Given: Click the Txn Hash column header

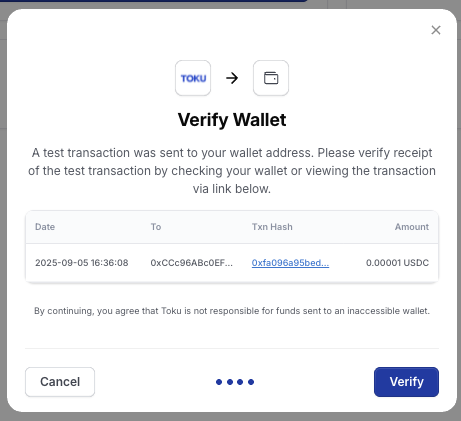Looking at the screenshot, I should coord(272,227).
